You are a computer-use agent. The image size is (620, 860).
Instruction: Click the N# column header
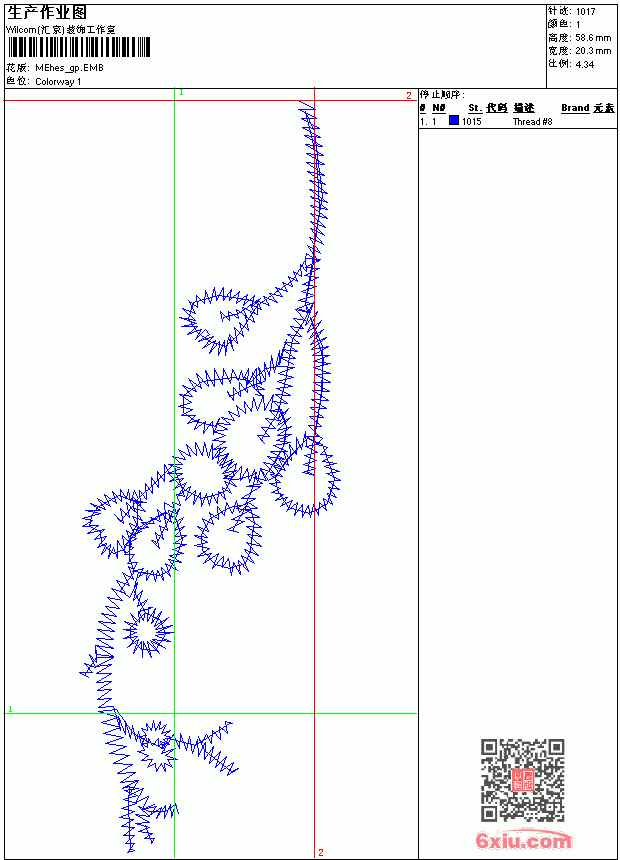coord(438,108)
